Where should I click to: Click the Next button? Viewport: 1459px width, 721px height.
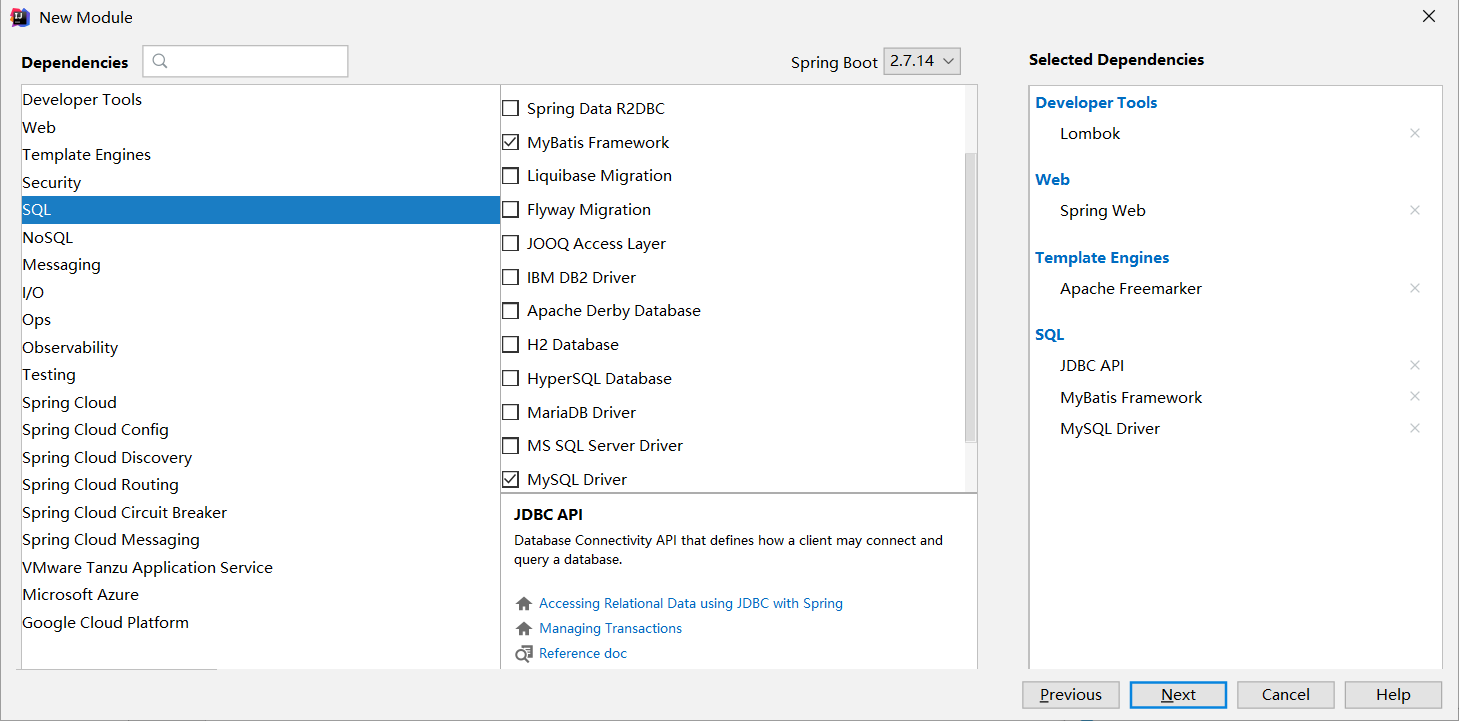1178,695
